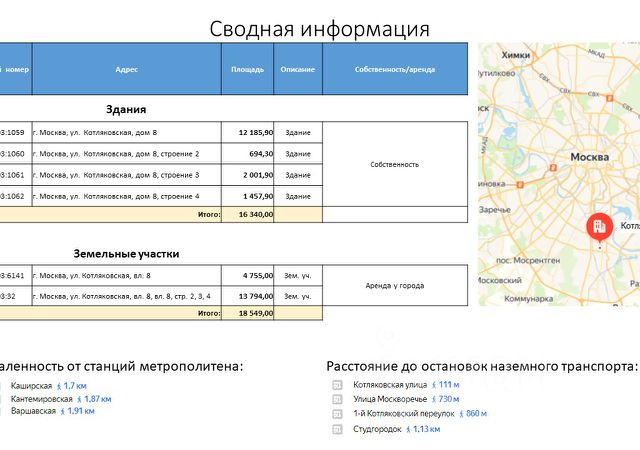Open the 1-й Котляковский переулок stop entry
This screenshot has width=640, height=450.
[404, 414]
